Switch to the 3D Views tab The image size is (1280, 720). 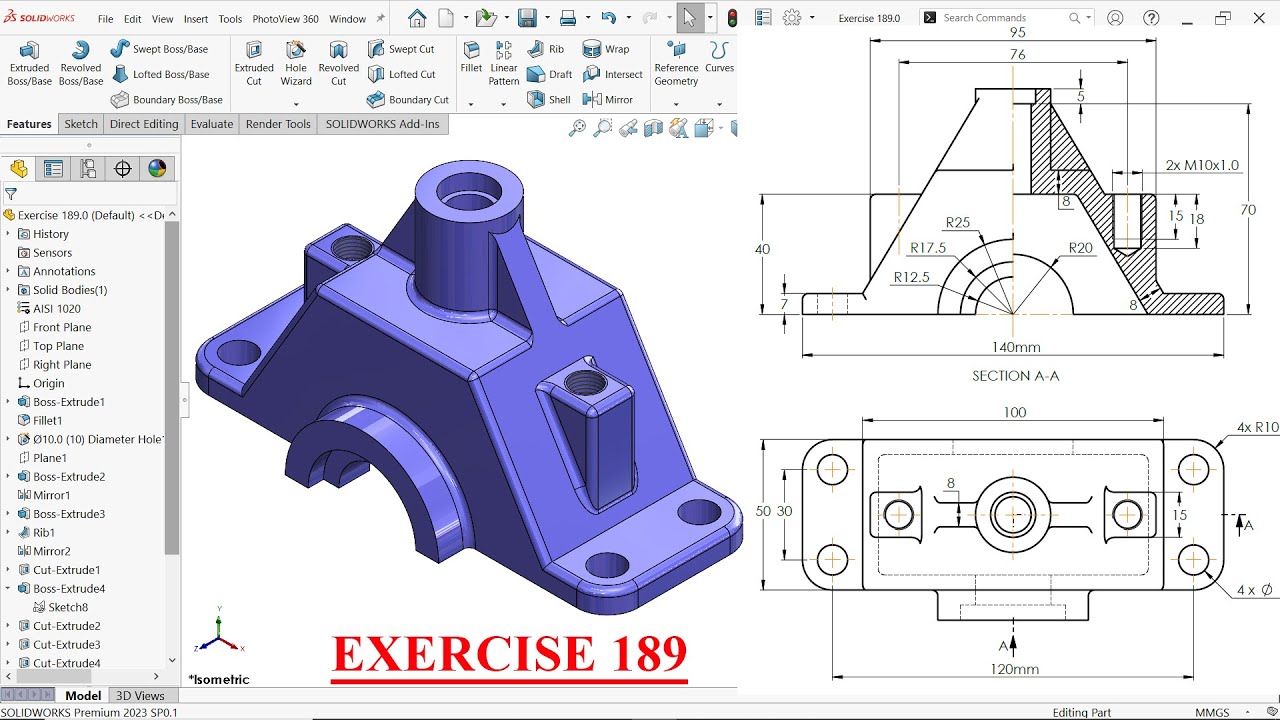coord(140,696)
